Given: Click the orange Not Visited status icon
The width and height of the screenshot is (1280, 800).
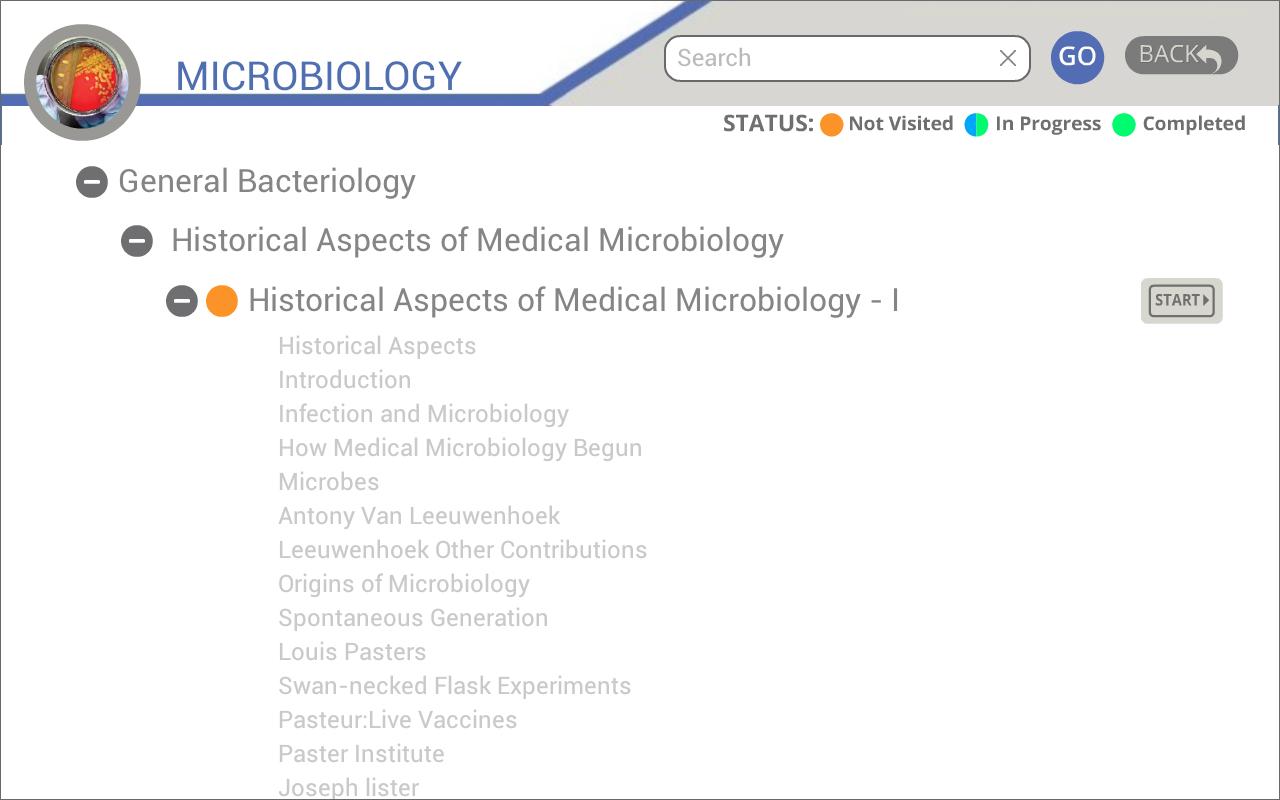Looking at the screenshot, I should 830,124.
